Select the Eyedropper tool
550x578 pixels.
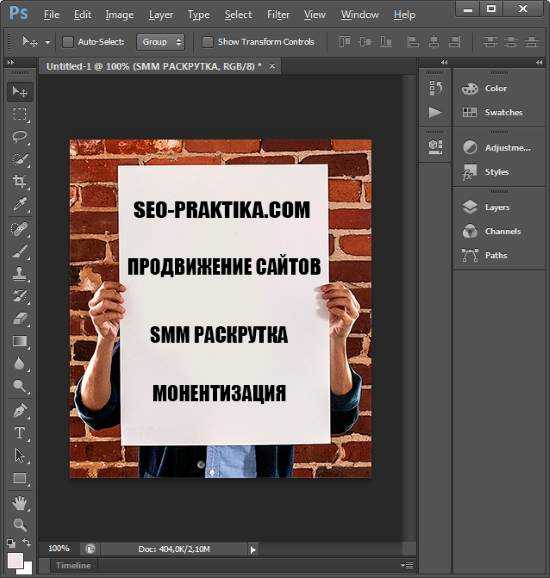pos(20,204)
